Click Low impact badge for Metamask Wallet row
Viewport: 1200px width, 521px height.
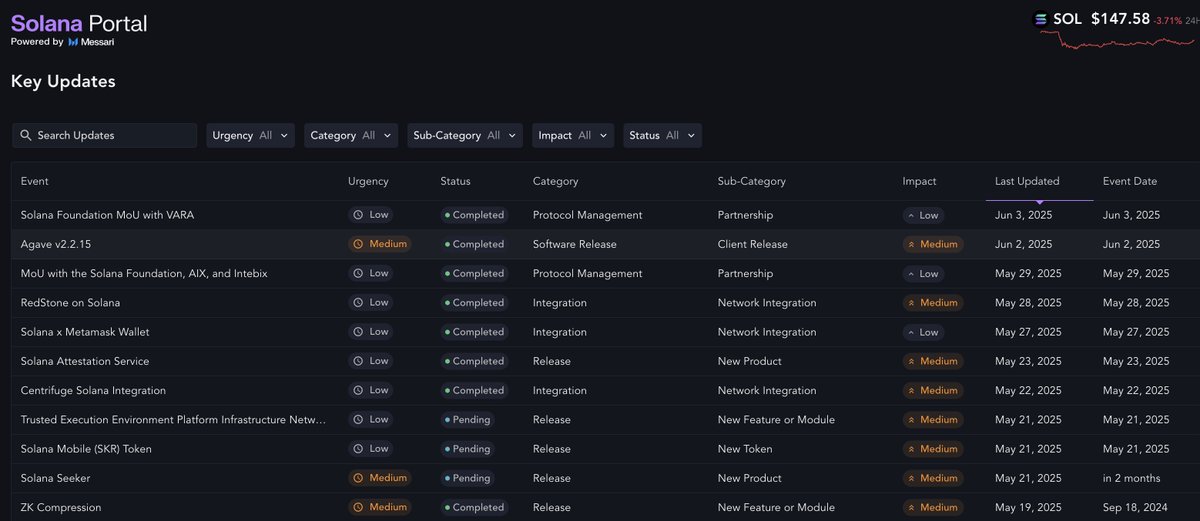(923, 332)
